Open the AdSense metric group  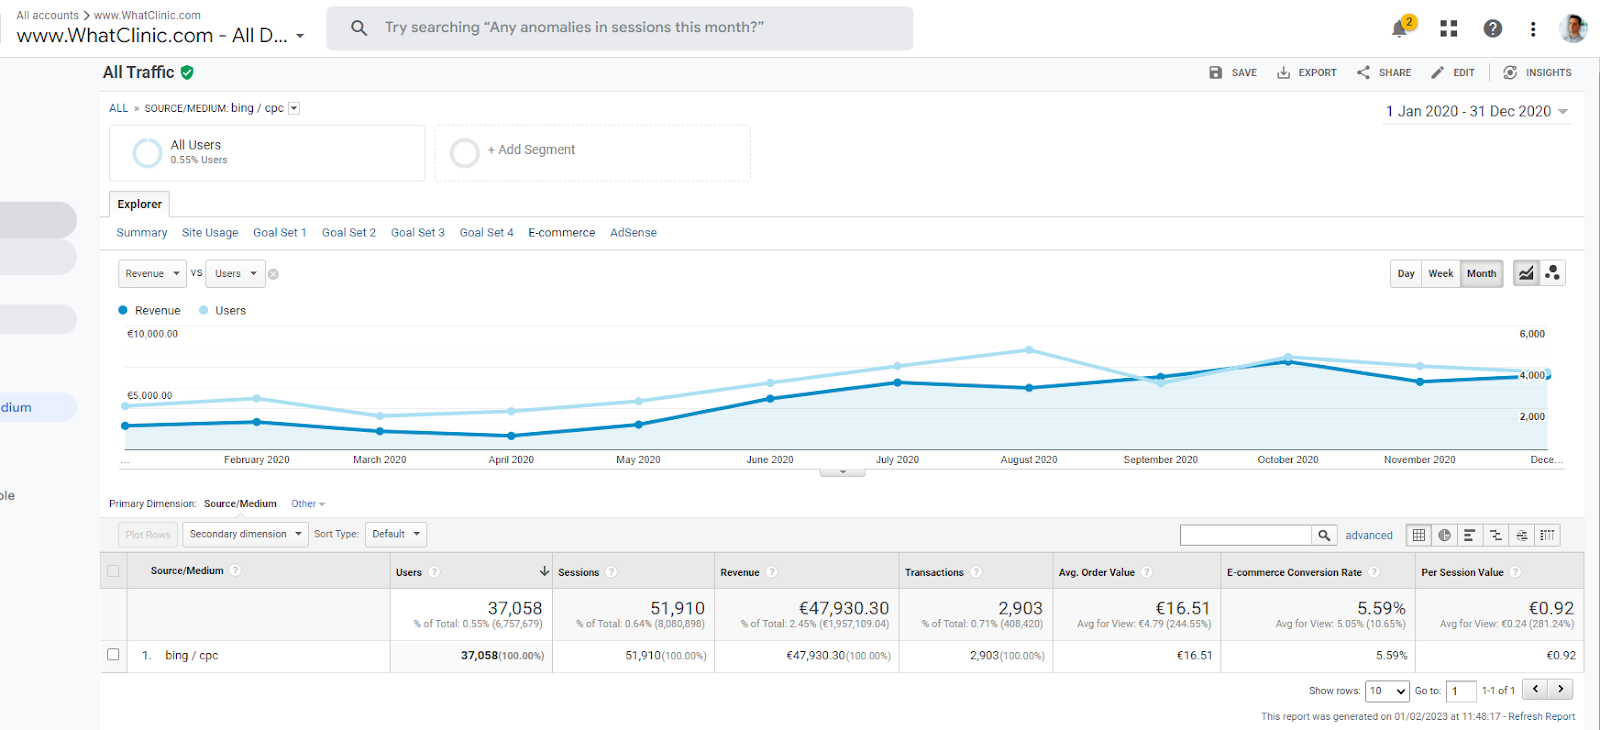634,233
